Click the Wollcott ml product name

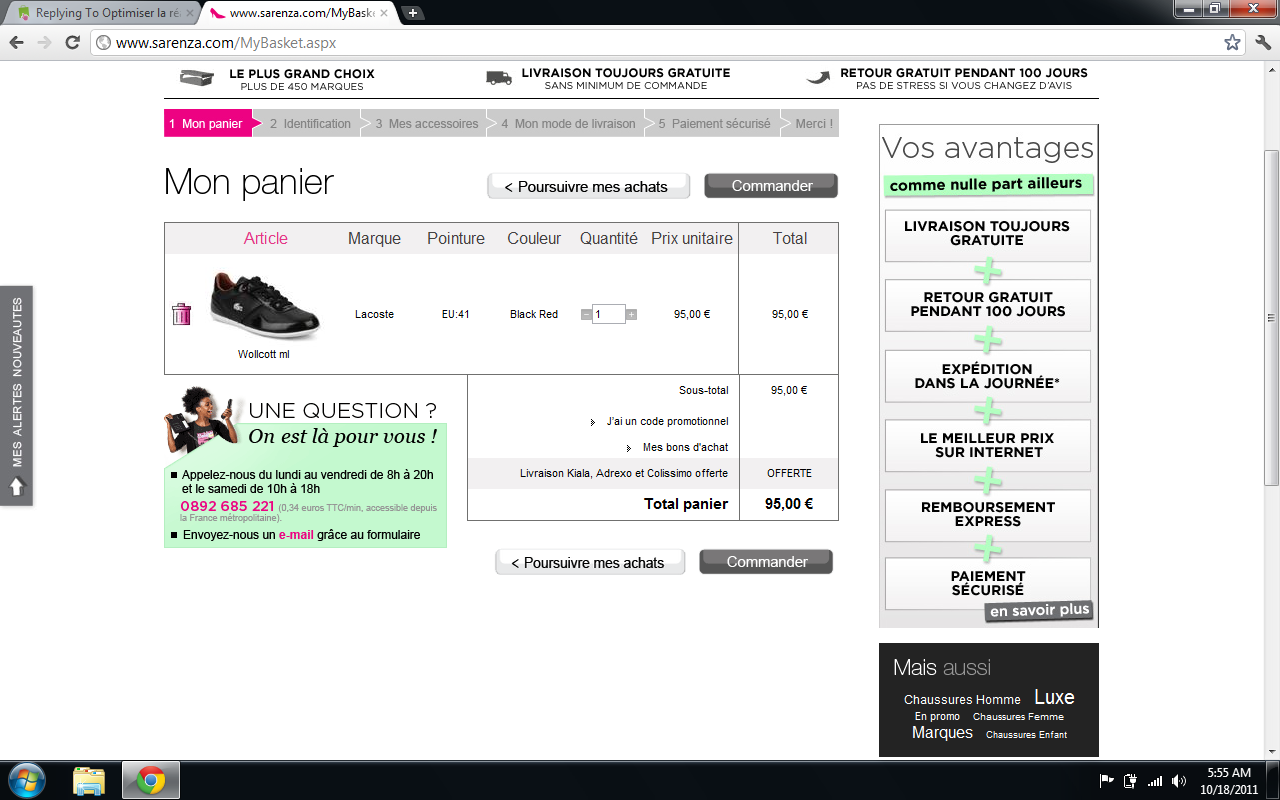(x=263, y=354)
